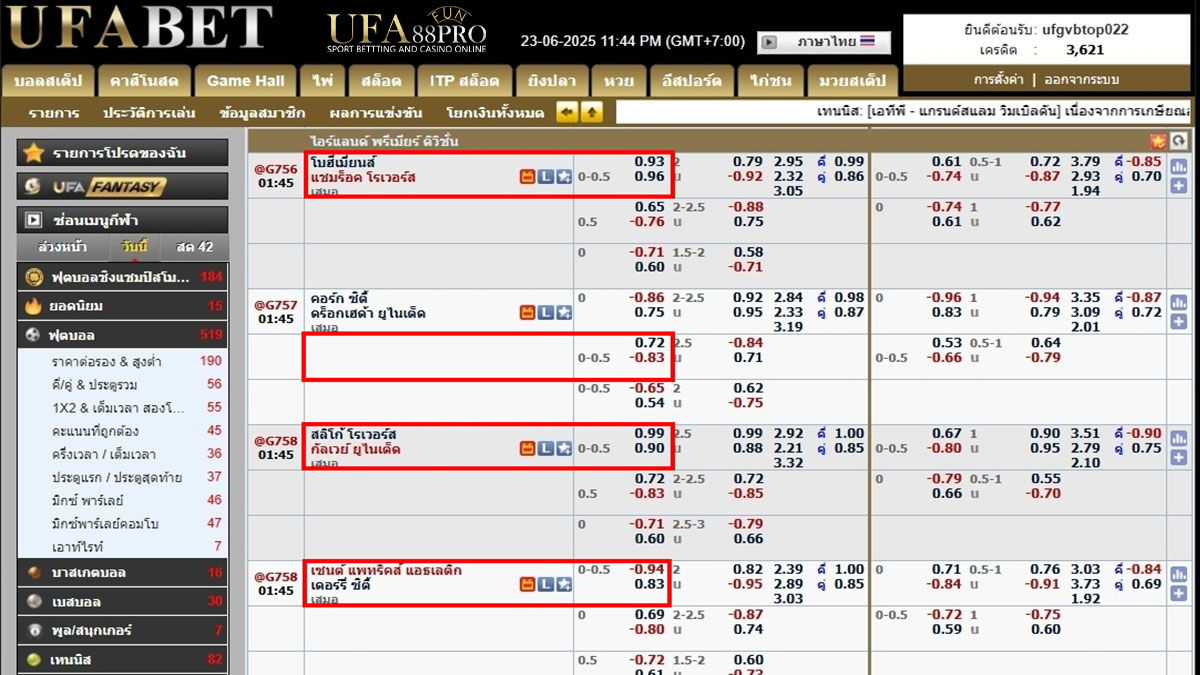Open live TV icon for เดอร์รี่ ซิตี้ match

pyautogui.click(x=527, y=584)
